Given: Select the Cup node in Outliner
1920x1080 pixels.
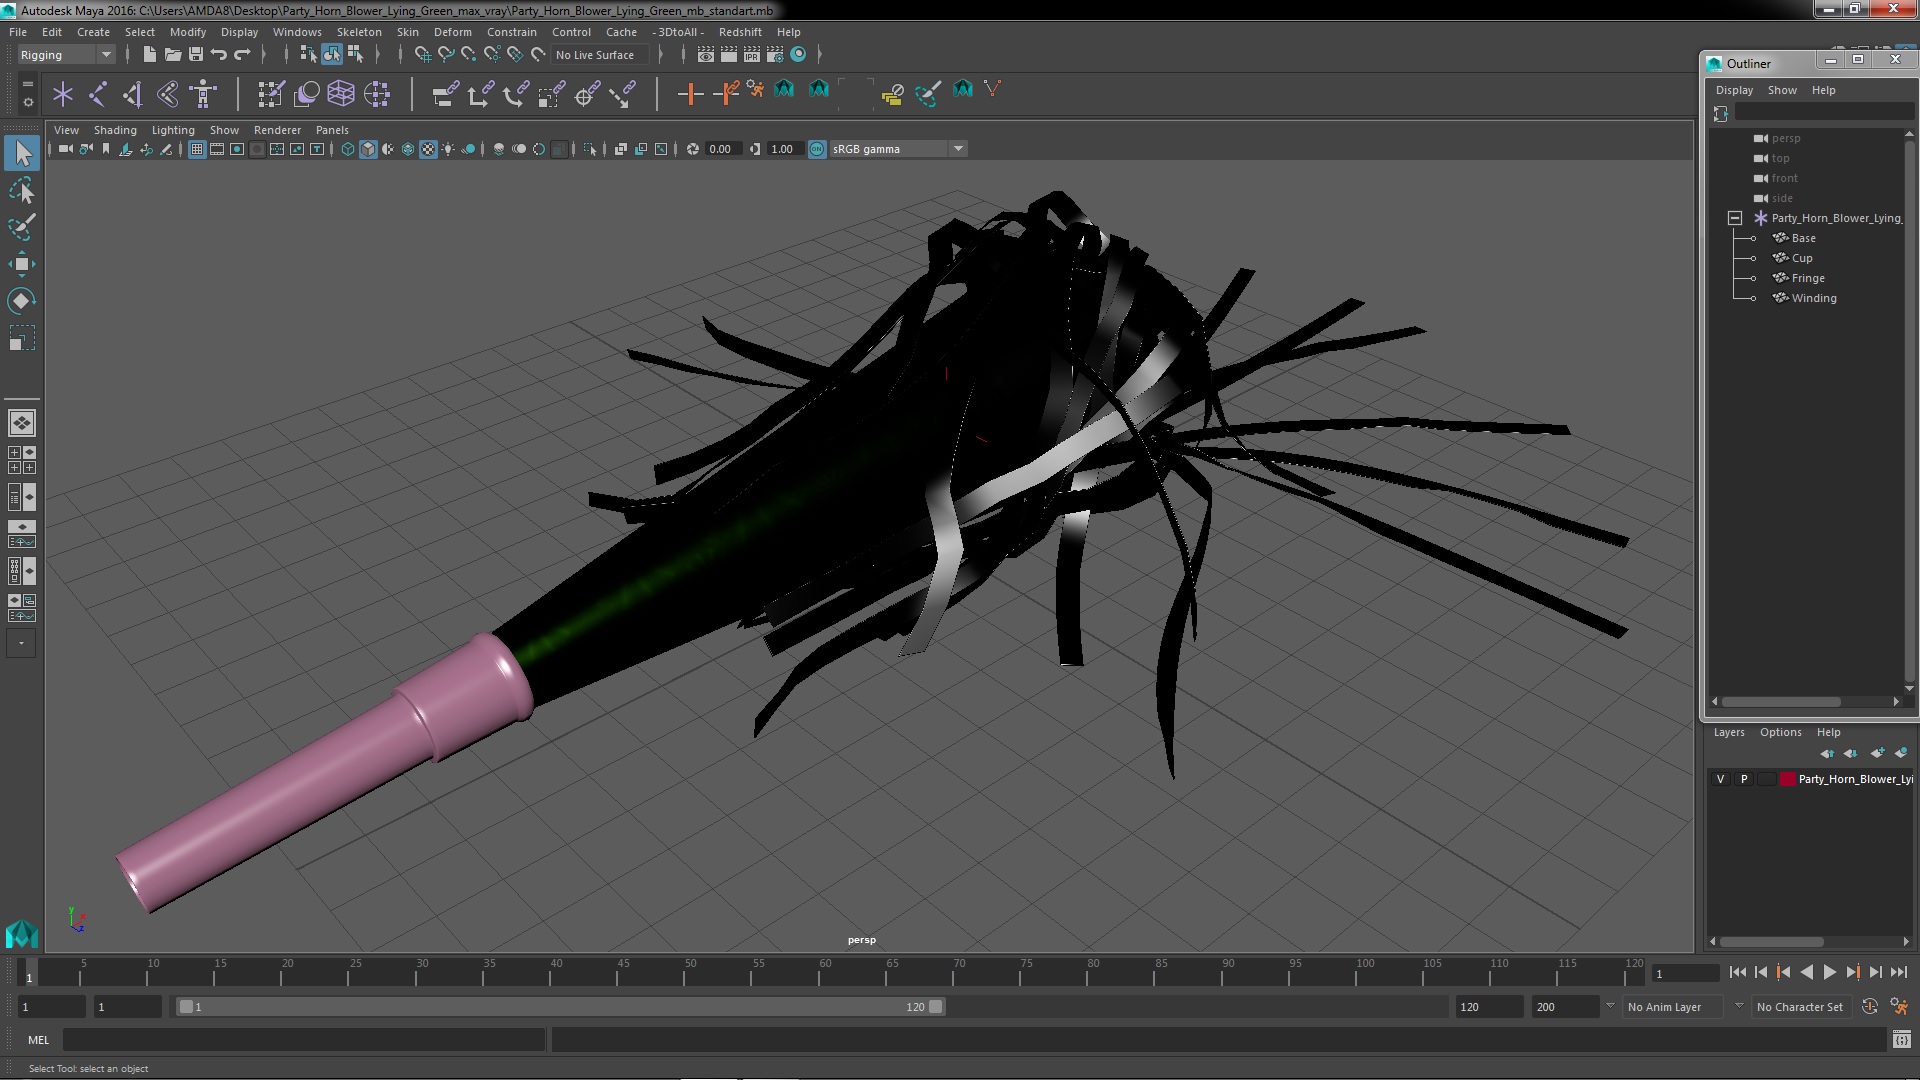Looking at the screenshot, I should pos(1801,258).
